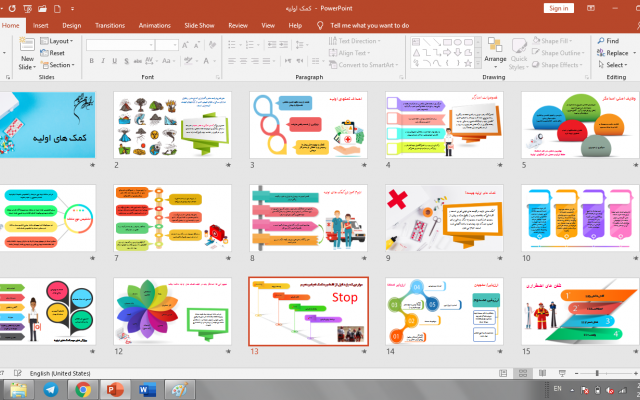
Task: Click the New Slide button
Action: click(x=27, y=54)
